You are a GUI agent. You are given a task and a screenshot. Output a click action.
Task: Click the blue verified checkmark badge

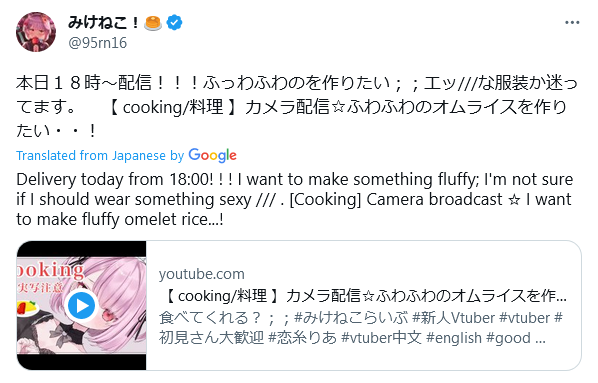point(174,23)
